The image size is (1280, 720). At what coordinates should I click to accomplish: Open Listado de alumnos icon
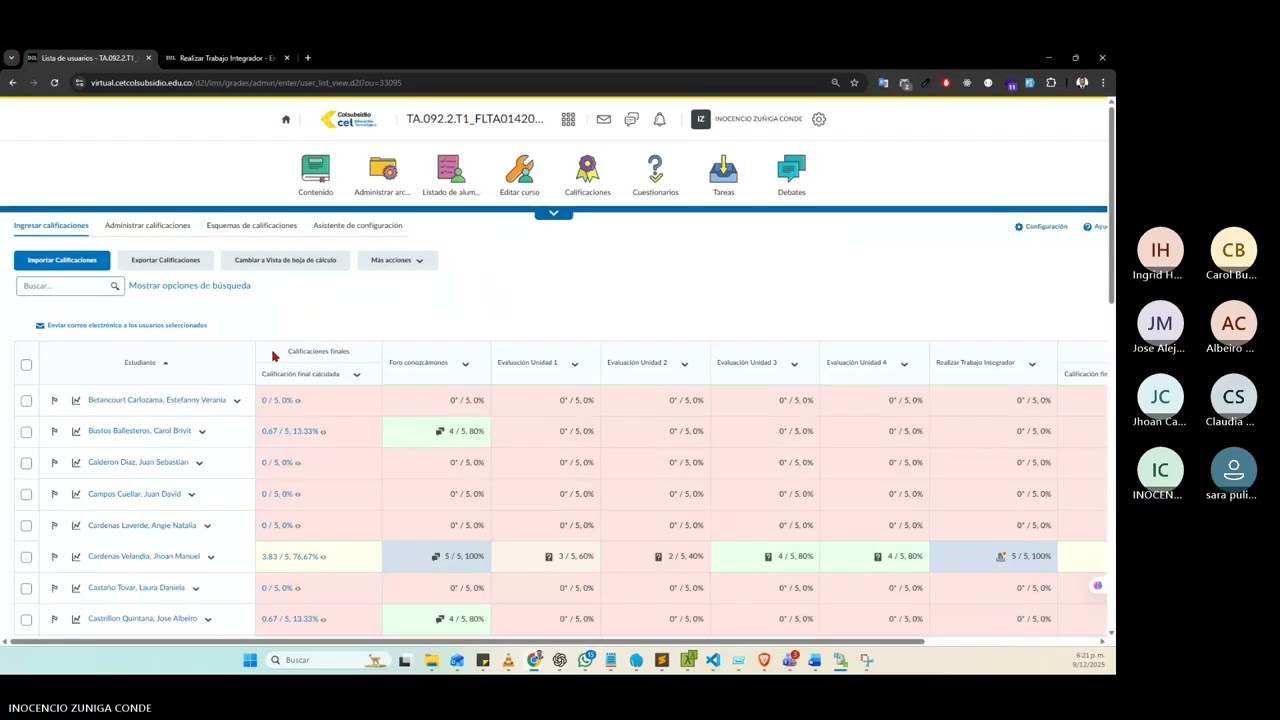pyautogui.click(x=450, y=168)
